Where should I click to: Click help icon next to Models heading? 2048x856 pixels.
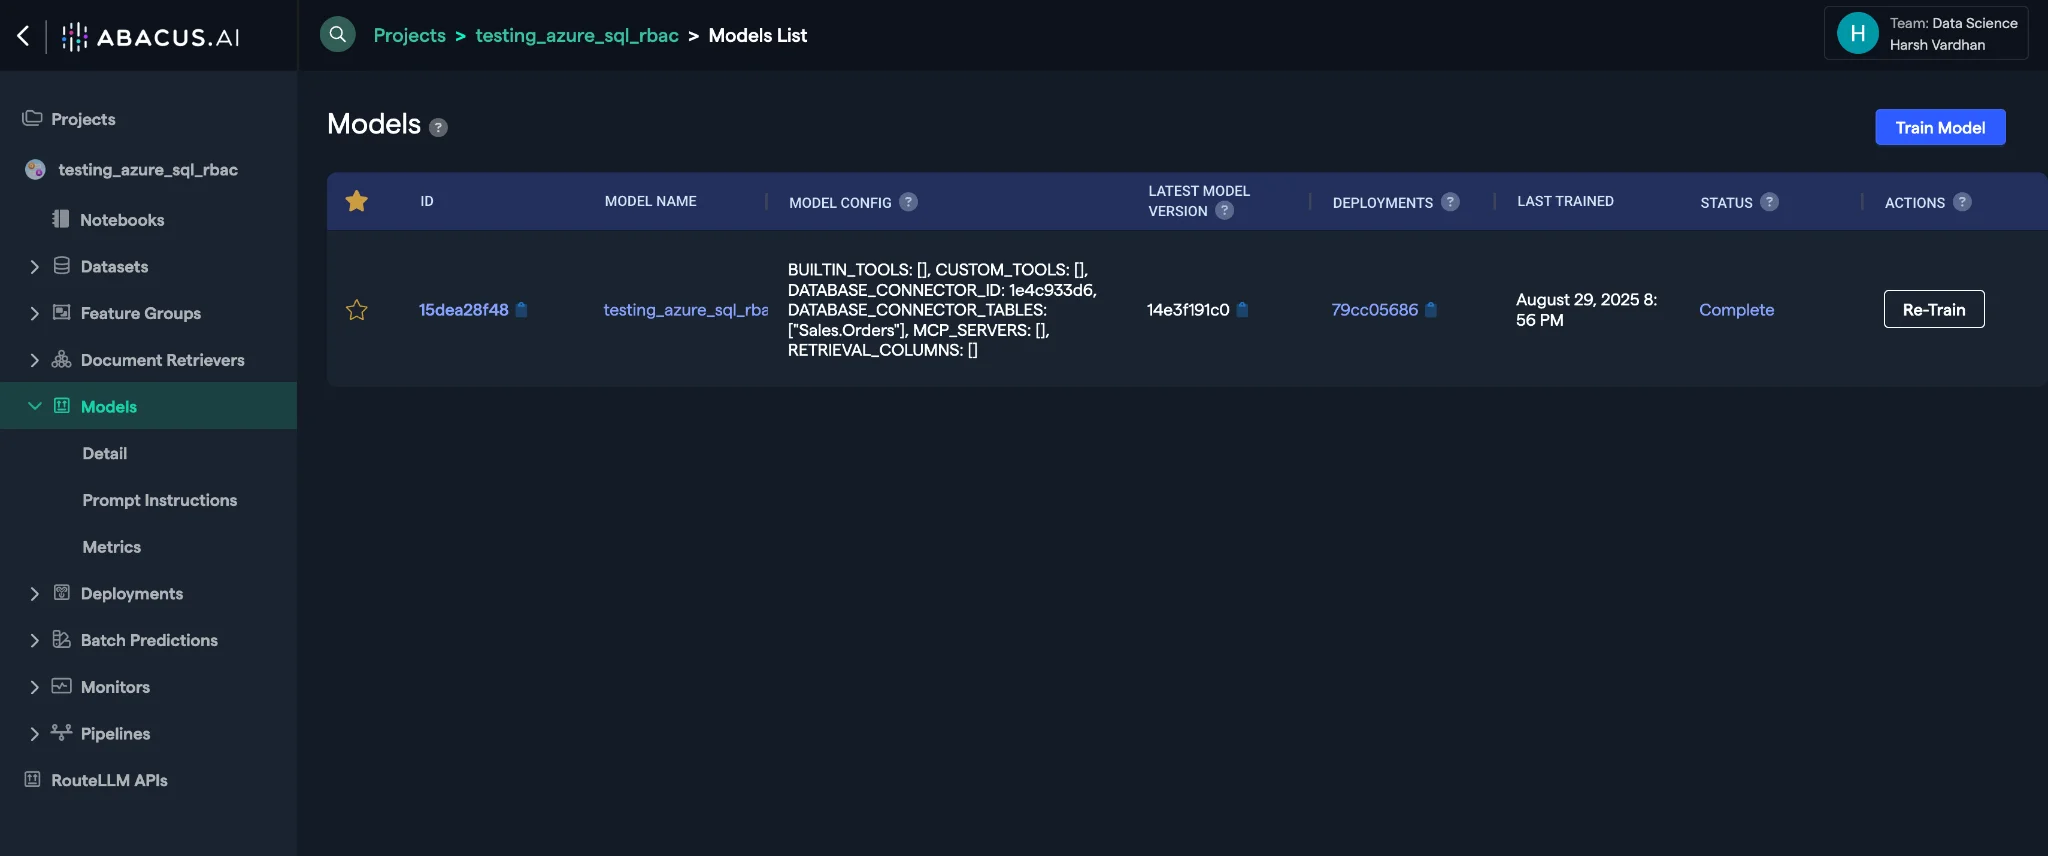point(438,127)
